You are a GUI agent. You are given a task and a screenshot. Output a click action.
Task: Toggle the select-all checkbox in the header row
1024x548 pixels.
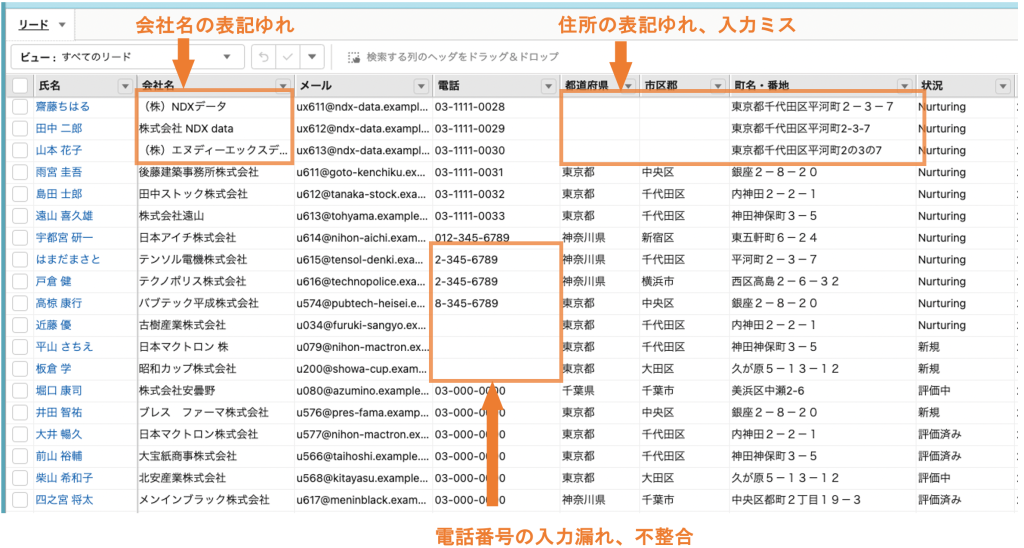pos(20,86)
